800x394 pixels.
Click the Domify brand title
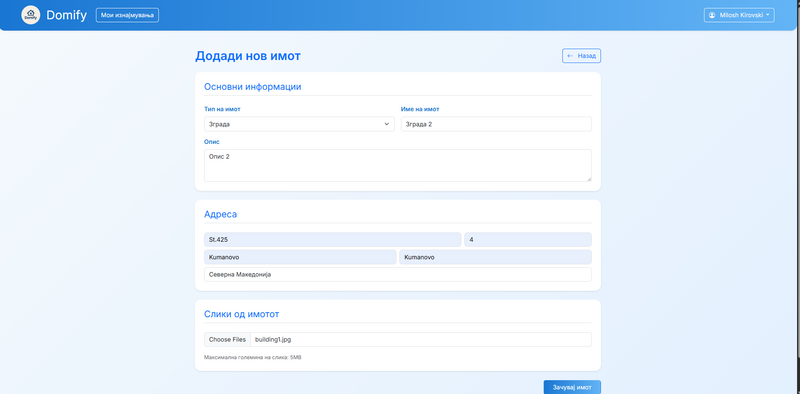click(67, 15)
